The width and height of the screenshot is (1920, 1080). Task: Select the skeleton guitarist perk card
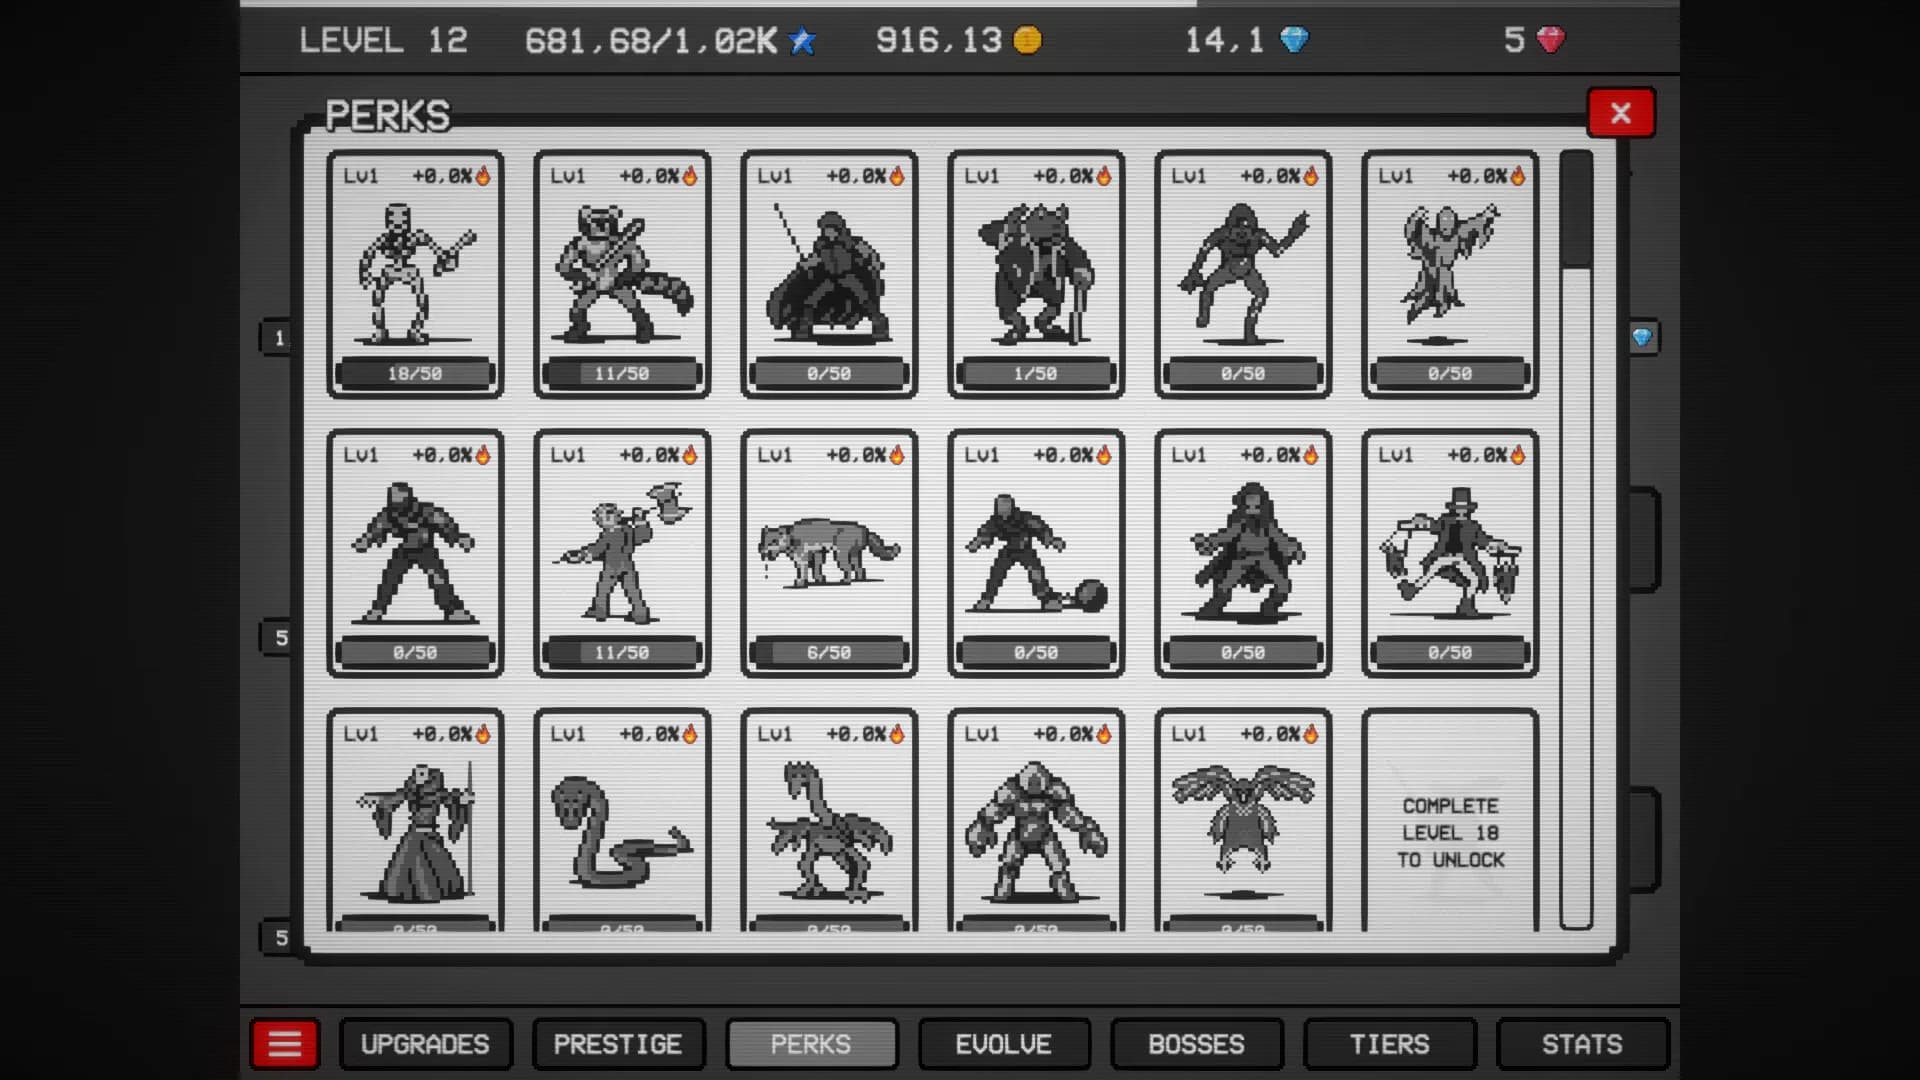(x=415, y=275)
